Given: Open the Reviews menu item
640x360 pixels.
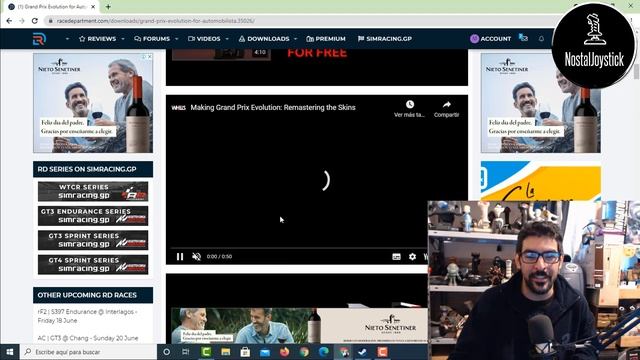Looking at the screenshot, I should point(98,39).
